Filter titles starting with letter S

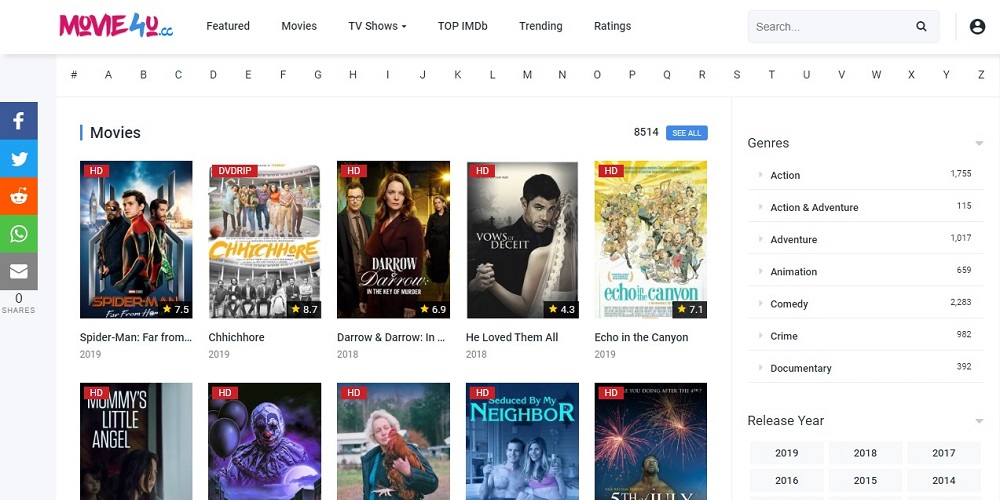tap(737, 75)
